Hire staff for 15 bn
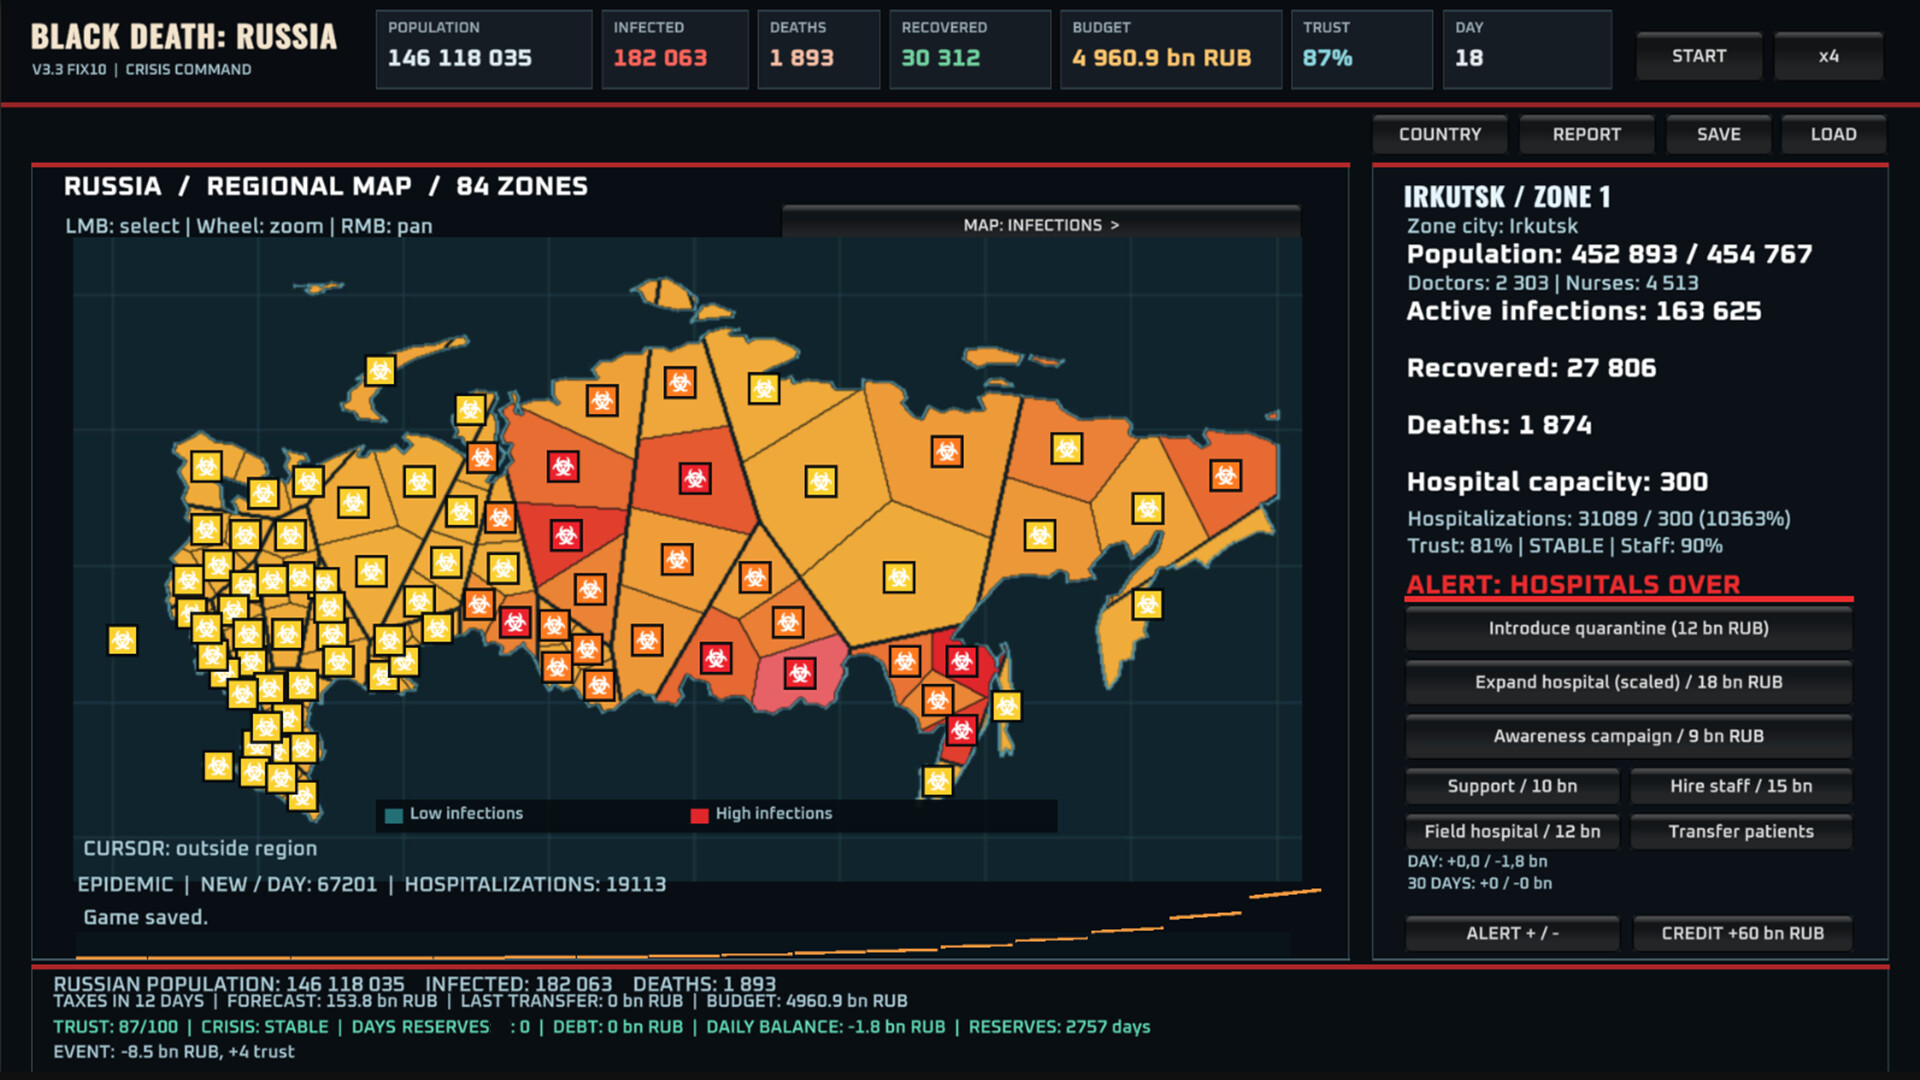Viewport: 1920px width, 1080px height. 1741,786
